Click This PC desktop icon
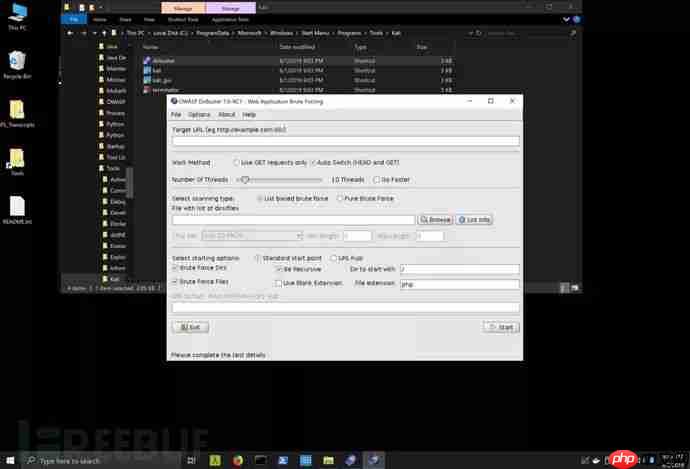The width and height of the screenshot is (690, 469). click(x=18, y=16)
